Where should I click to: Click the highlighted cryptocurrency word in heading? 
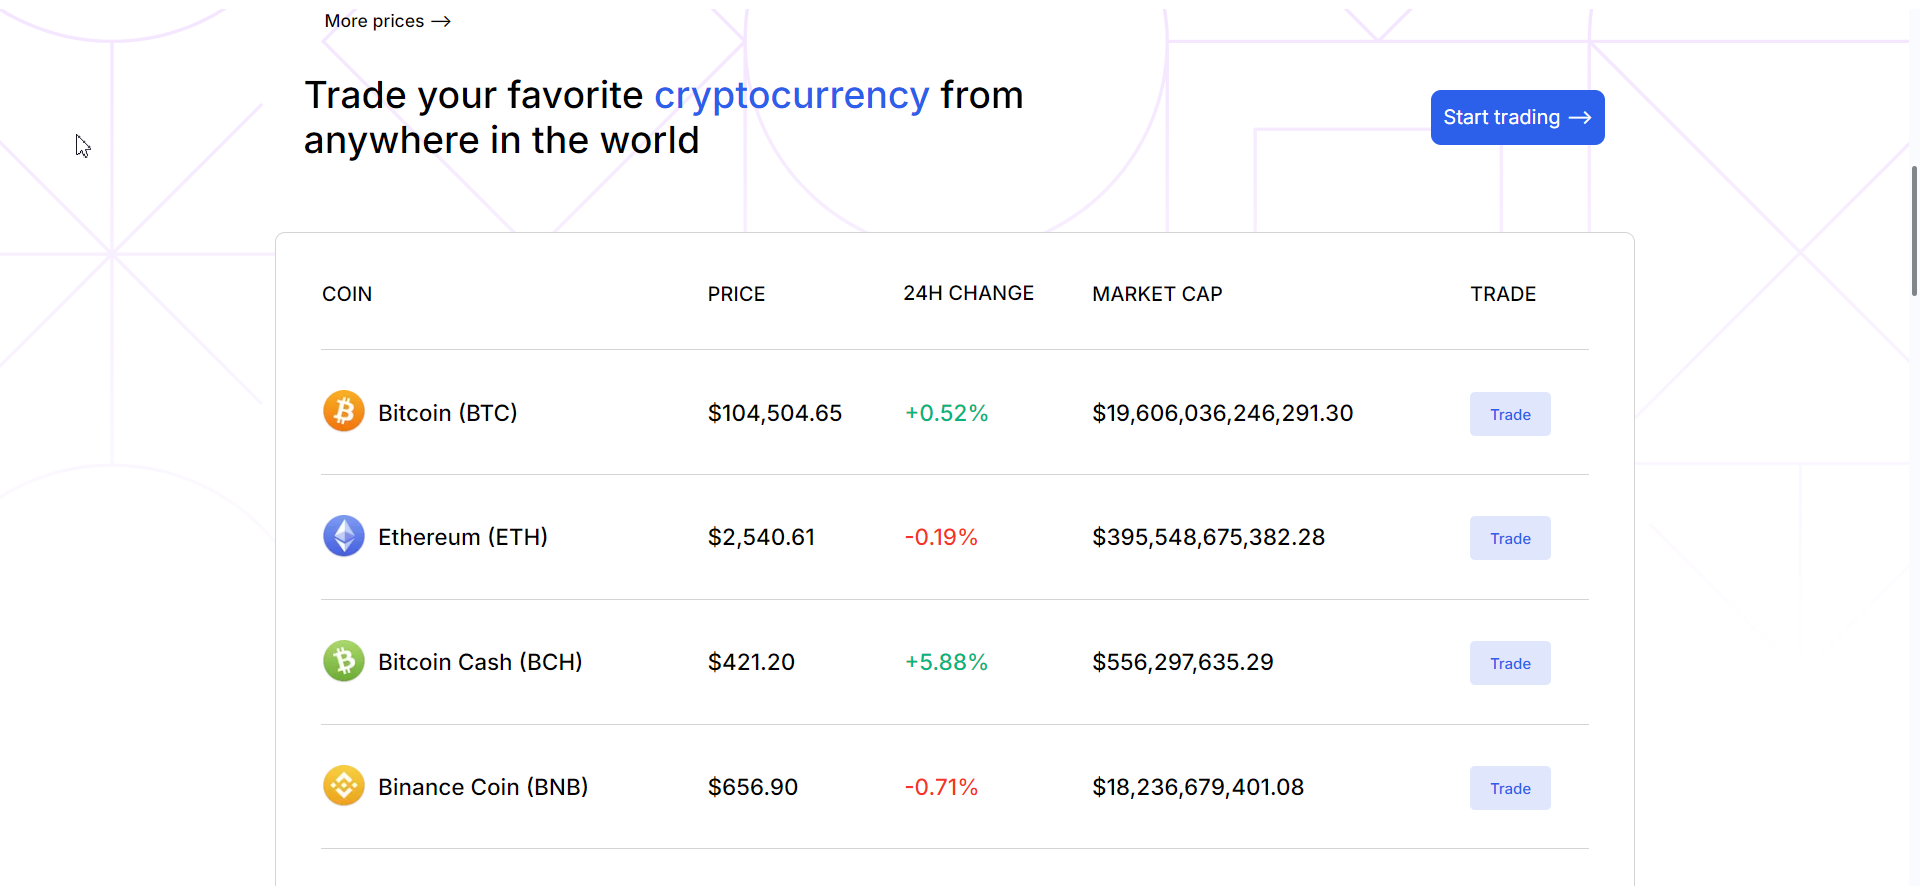click(791, 96)
